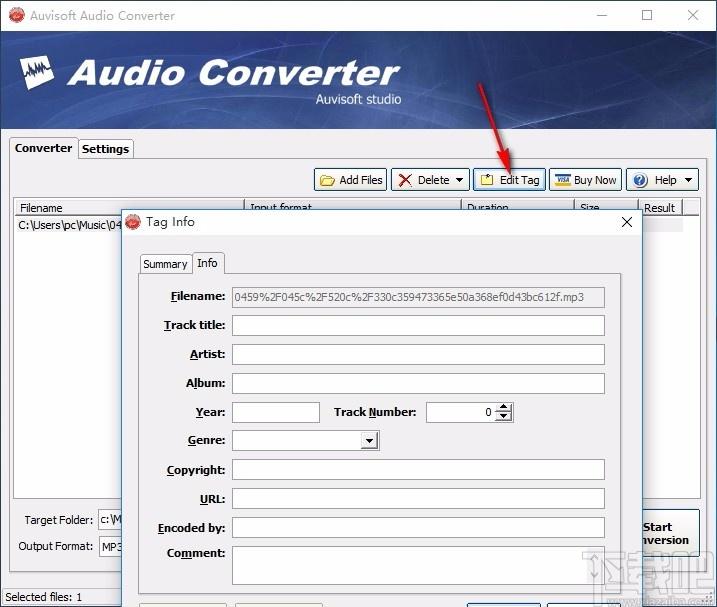Click the Artist input field

click(x=418, y=355)
